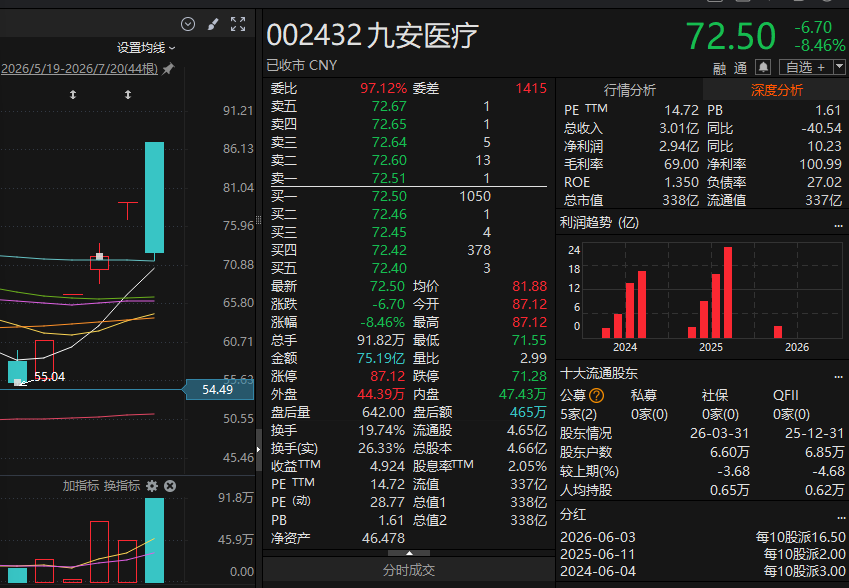The image size is (849, 588).
Task: Expand the 分时成交 panel with up arrow
Action: point(409,553)
